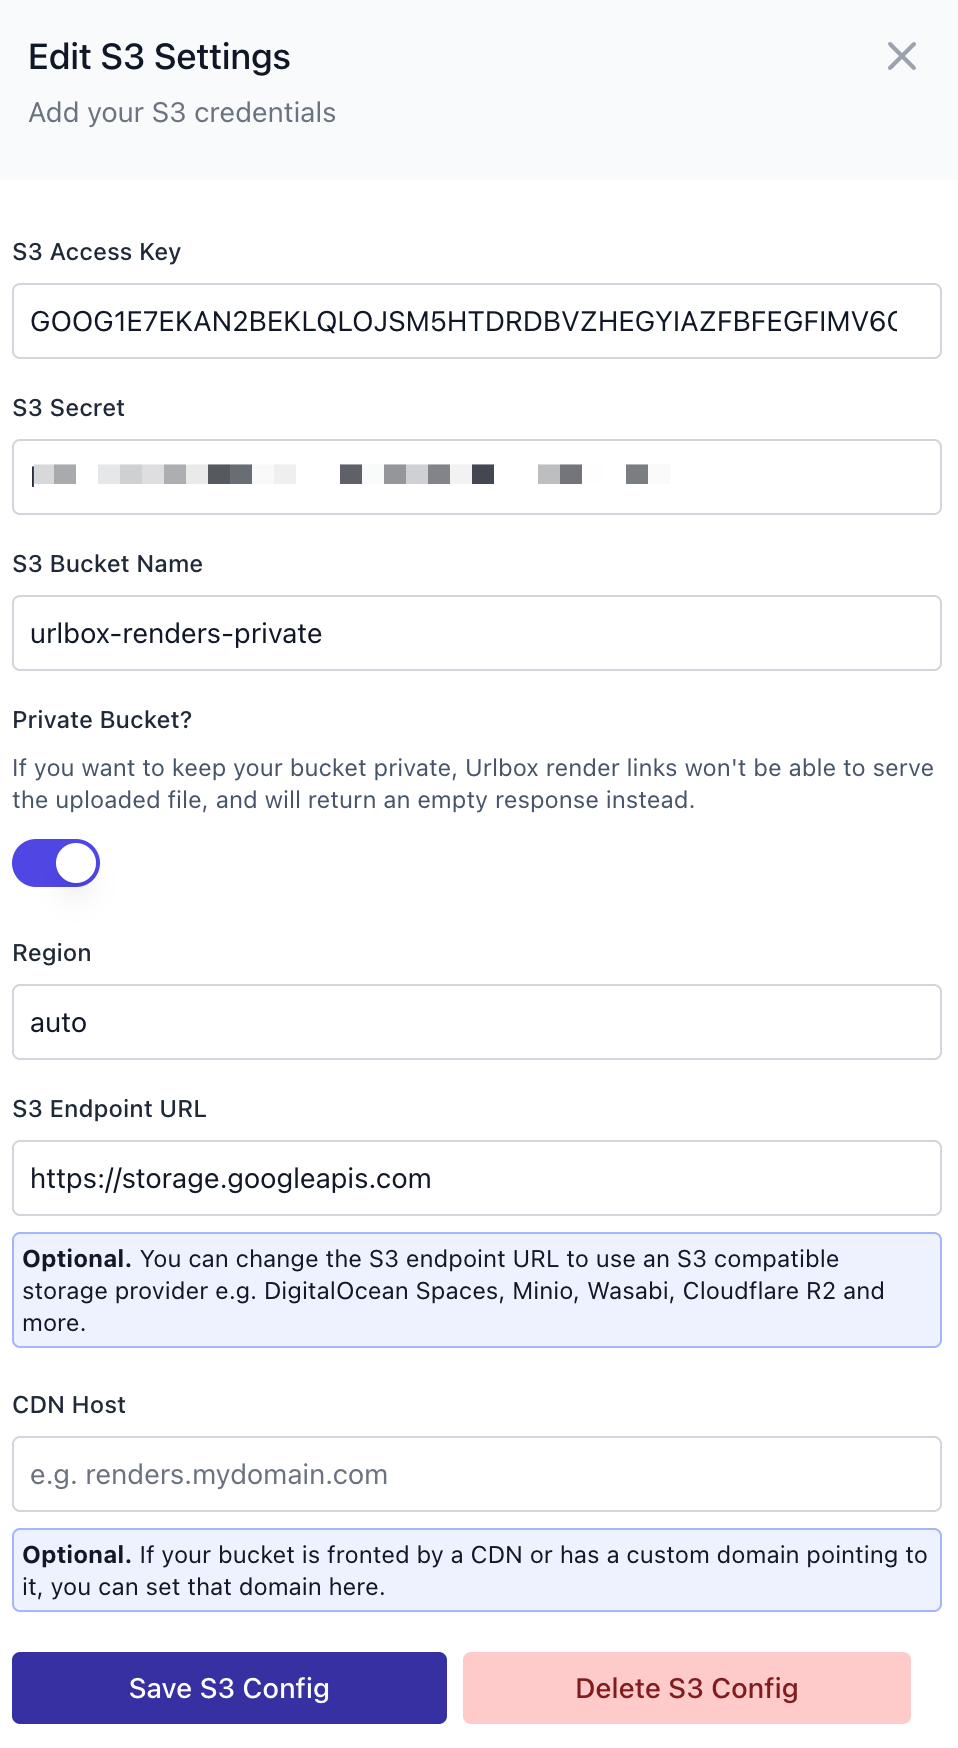
Task: Click the S3 Endpoint URL label
Action: click(x=110, y=1109)
